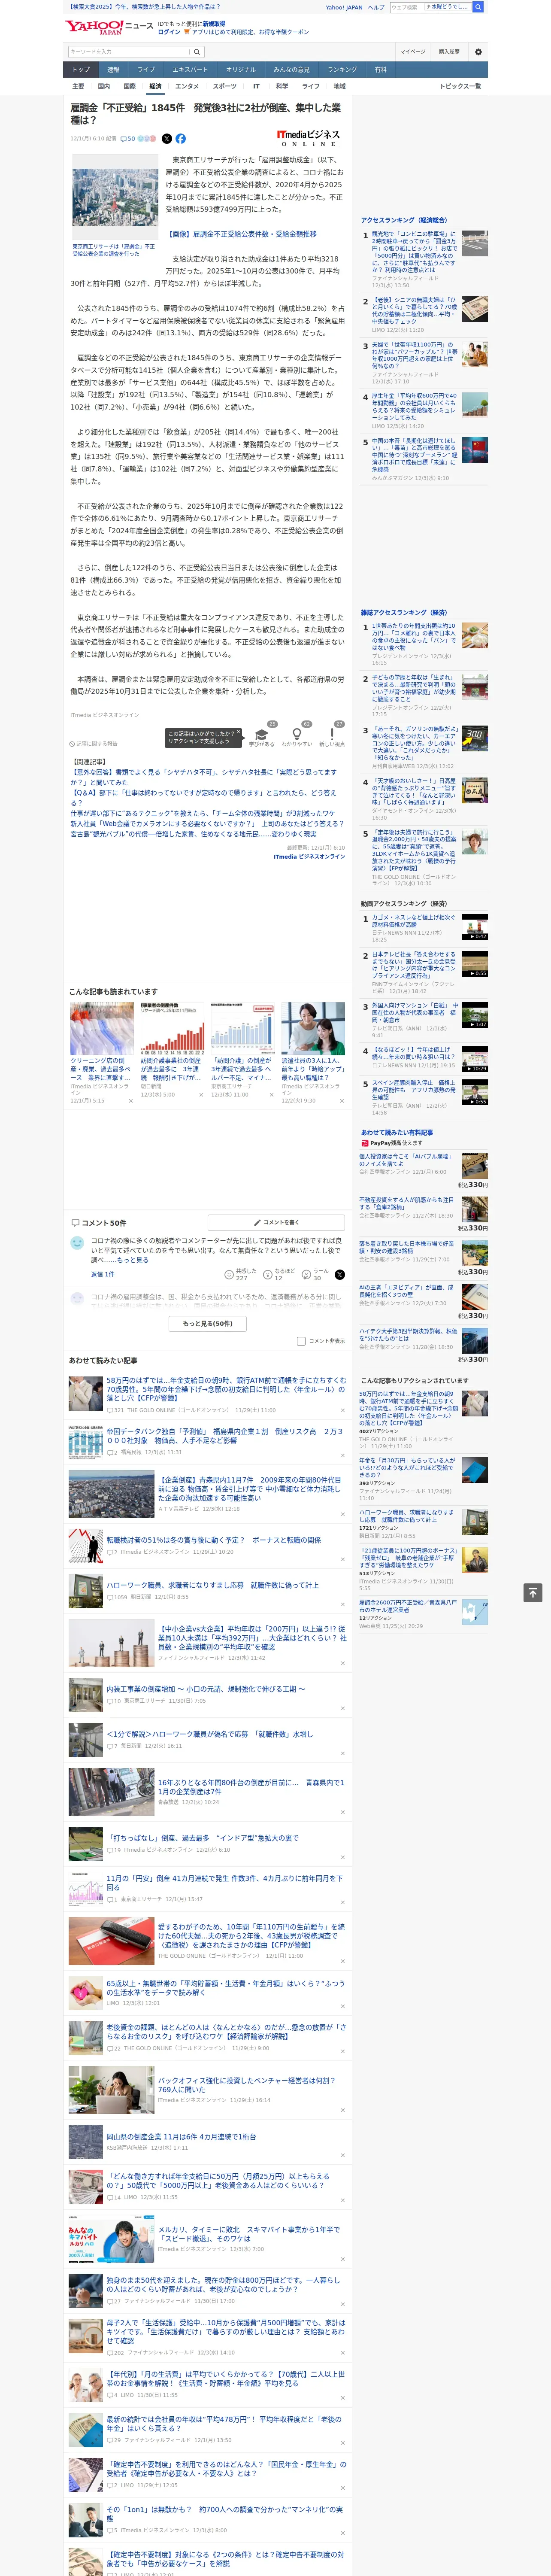Open the ランキング navigation tab
This screenshot has height=2576, width=551.
[342, 70]
